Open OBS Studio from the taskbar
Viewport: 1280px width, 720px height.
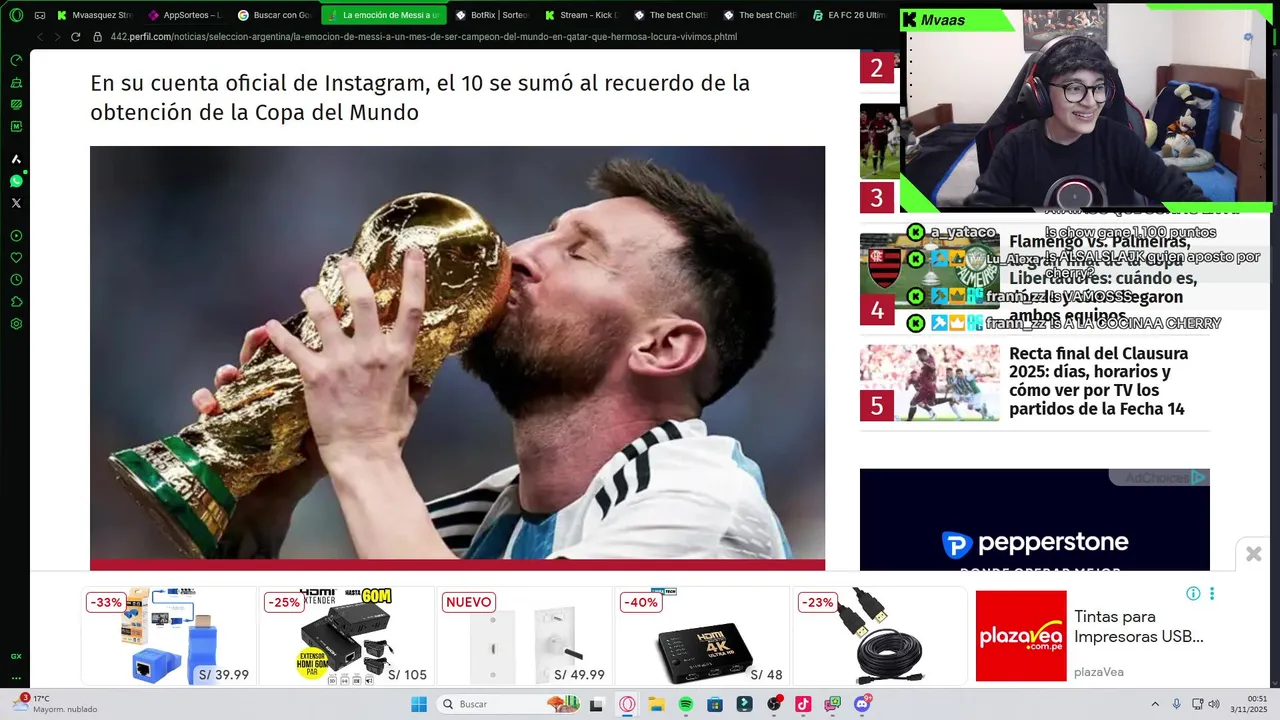774,704
